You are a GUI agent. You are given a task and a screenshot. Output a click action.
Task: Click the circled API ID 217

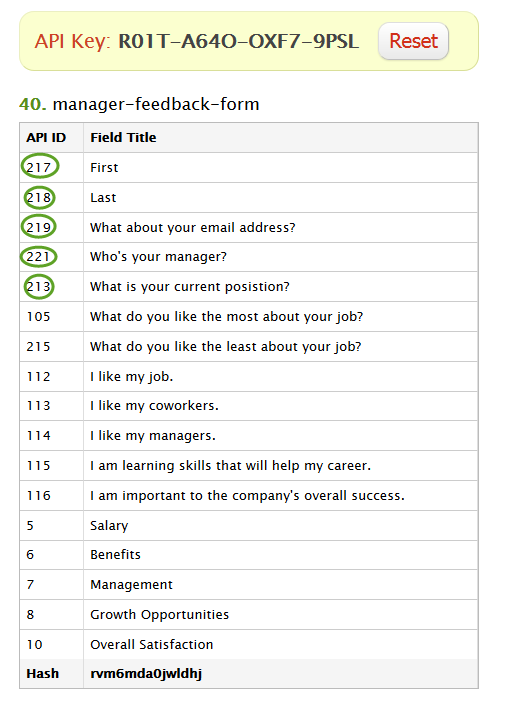pyautogui.click(x=40, y=167)
